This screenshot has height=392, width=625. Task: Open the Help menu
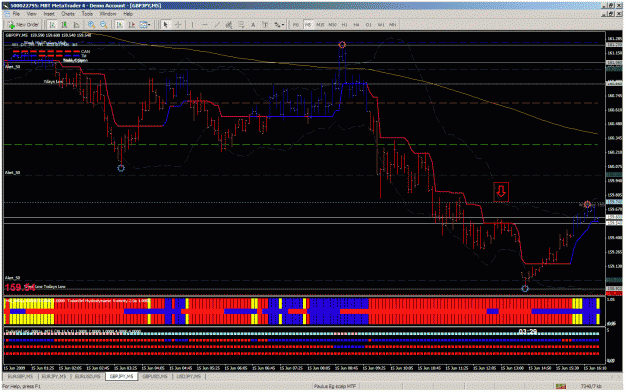128,14
